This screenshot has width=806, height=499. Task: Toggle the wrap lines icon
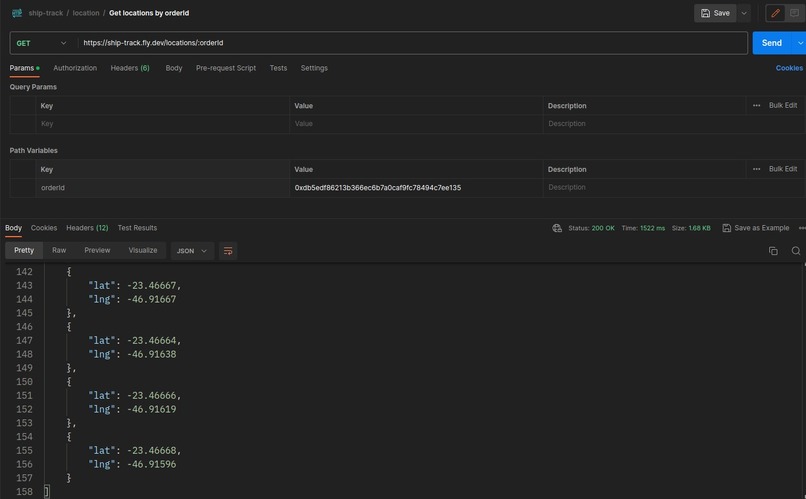point(228,251)
